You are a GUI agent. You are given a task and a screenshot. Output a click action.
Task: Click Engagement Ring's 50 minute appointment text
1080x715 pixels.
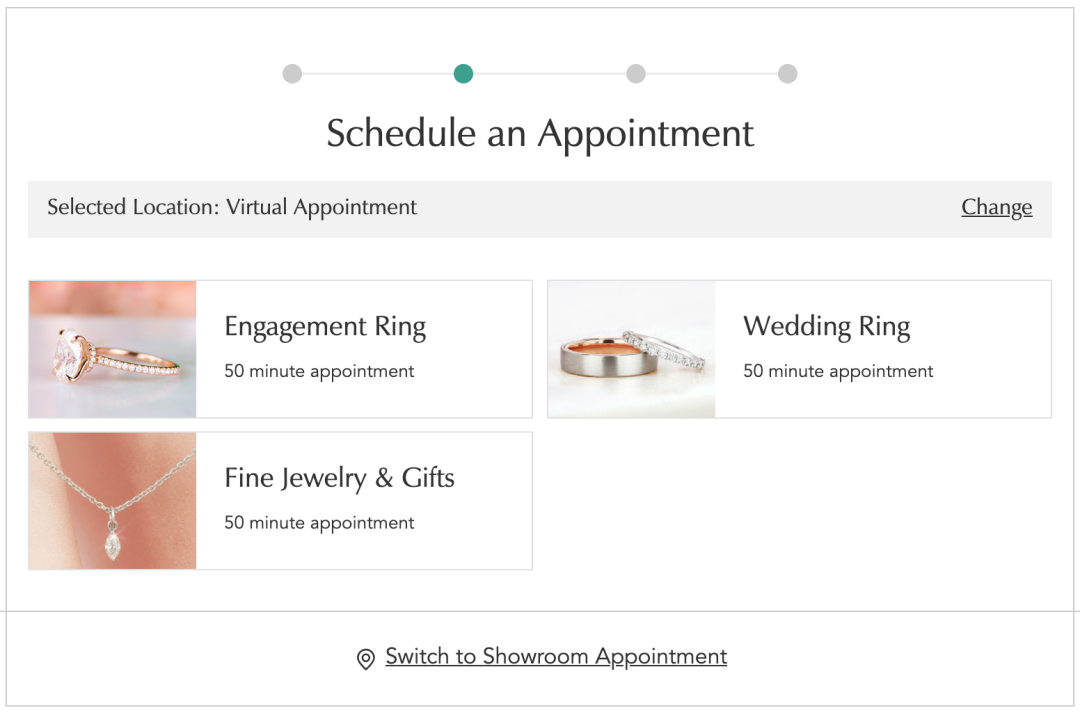click(319, 371)
